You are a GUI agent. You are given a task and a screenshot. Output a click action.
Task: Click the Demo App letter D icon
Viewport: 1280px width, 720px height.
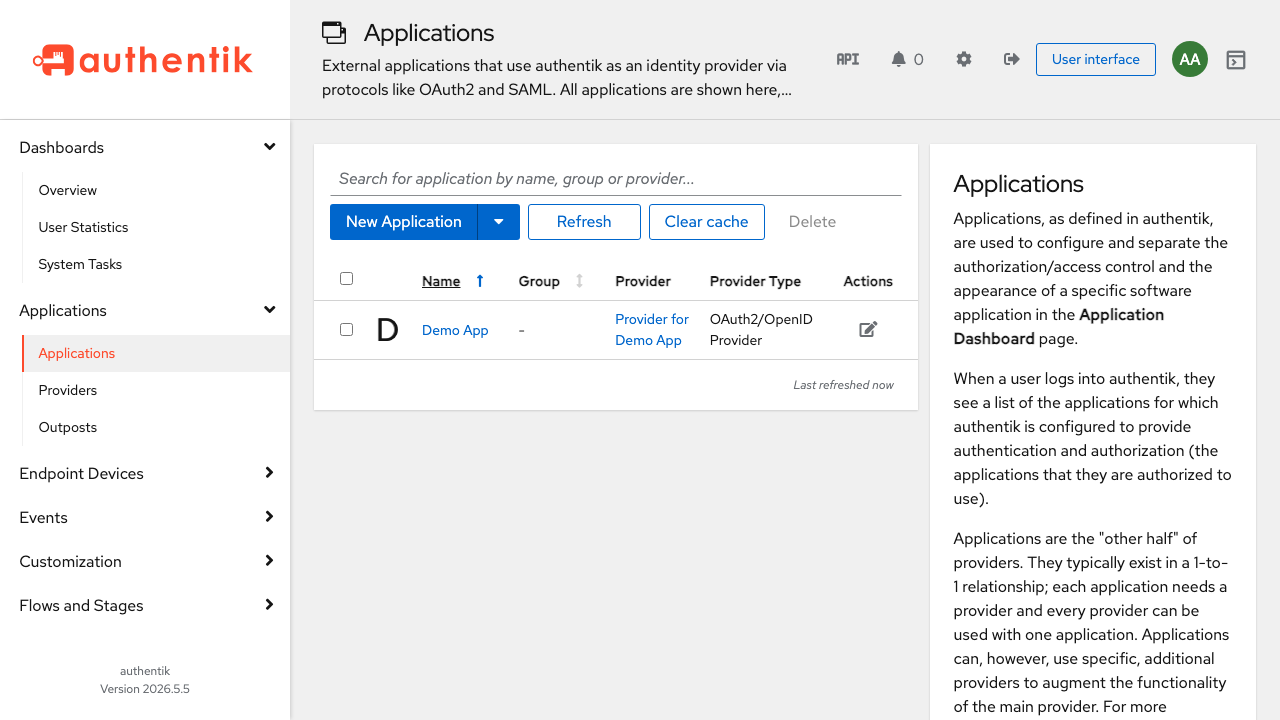point(387,330)
